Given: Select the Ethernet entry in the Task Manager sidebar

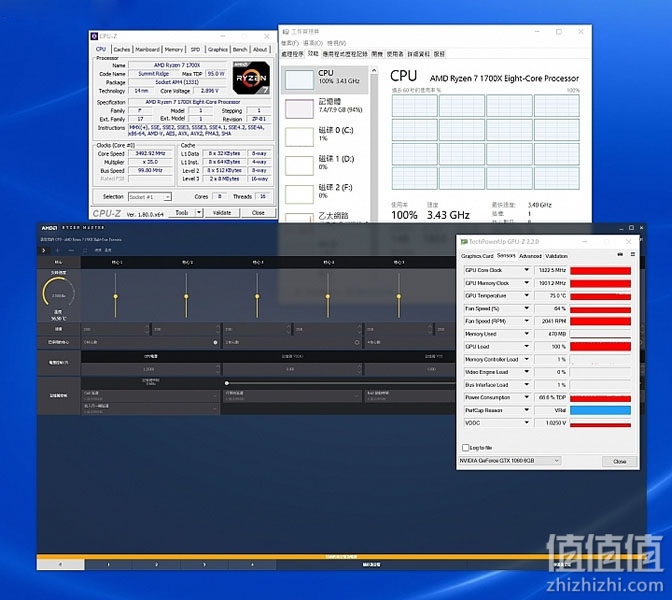Looking at the screenshot, I should coord(325,216).
